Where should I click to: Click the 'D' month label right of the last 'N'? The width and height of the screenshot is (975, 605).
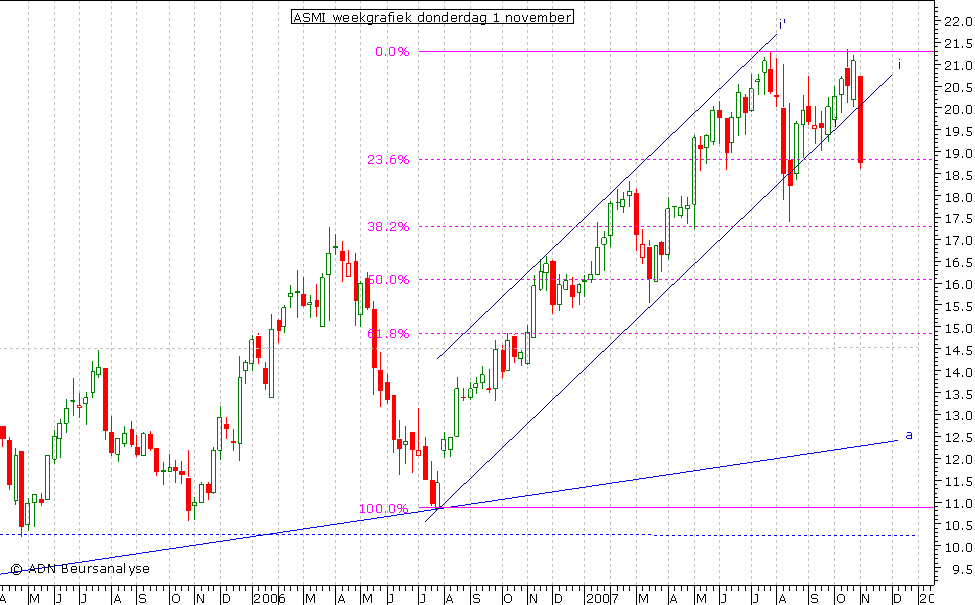pyautogui.click(x=897, y=599)
